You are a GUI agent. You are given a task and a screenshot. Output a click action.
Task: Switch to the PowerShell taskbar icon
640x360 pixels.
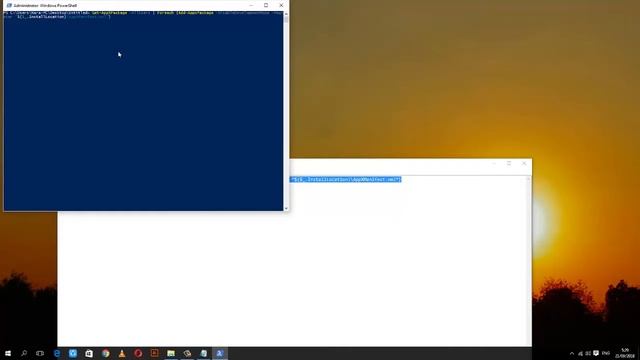220,353
